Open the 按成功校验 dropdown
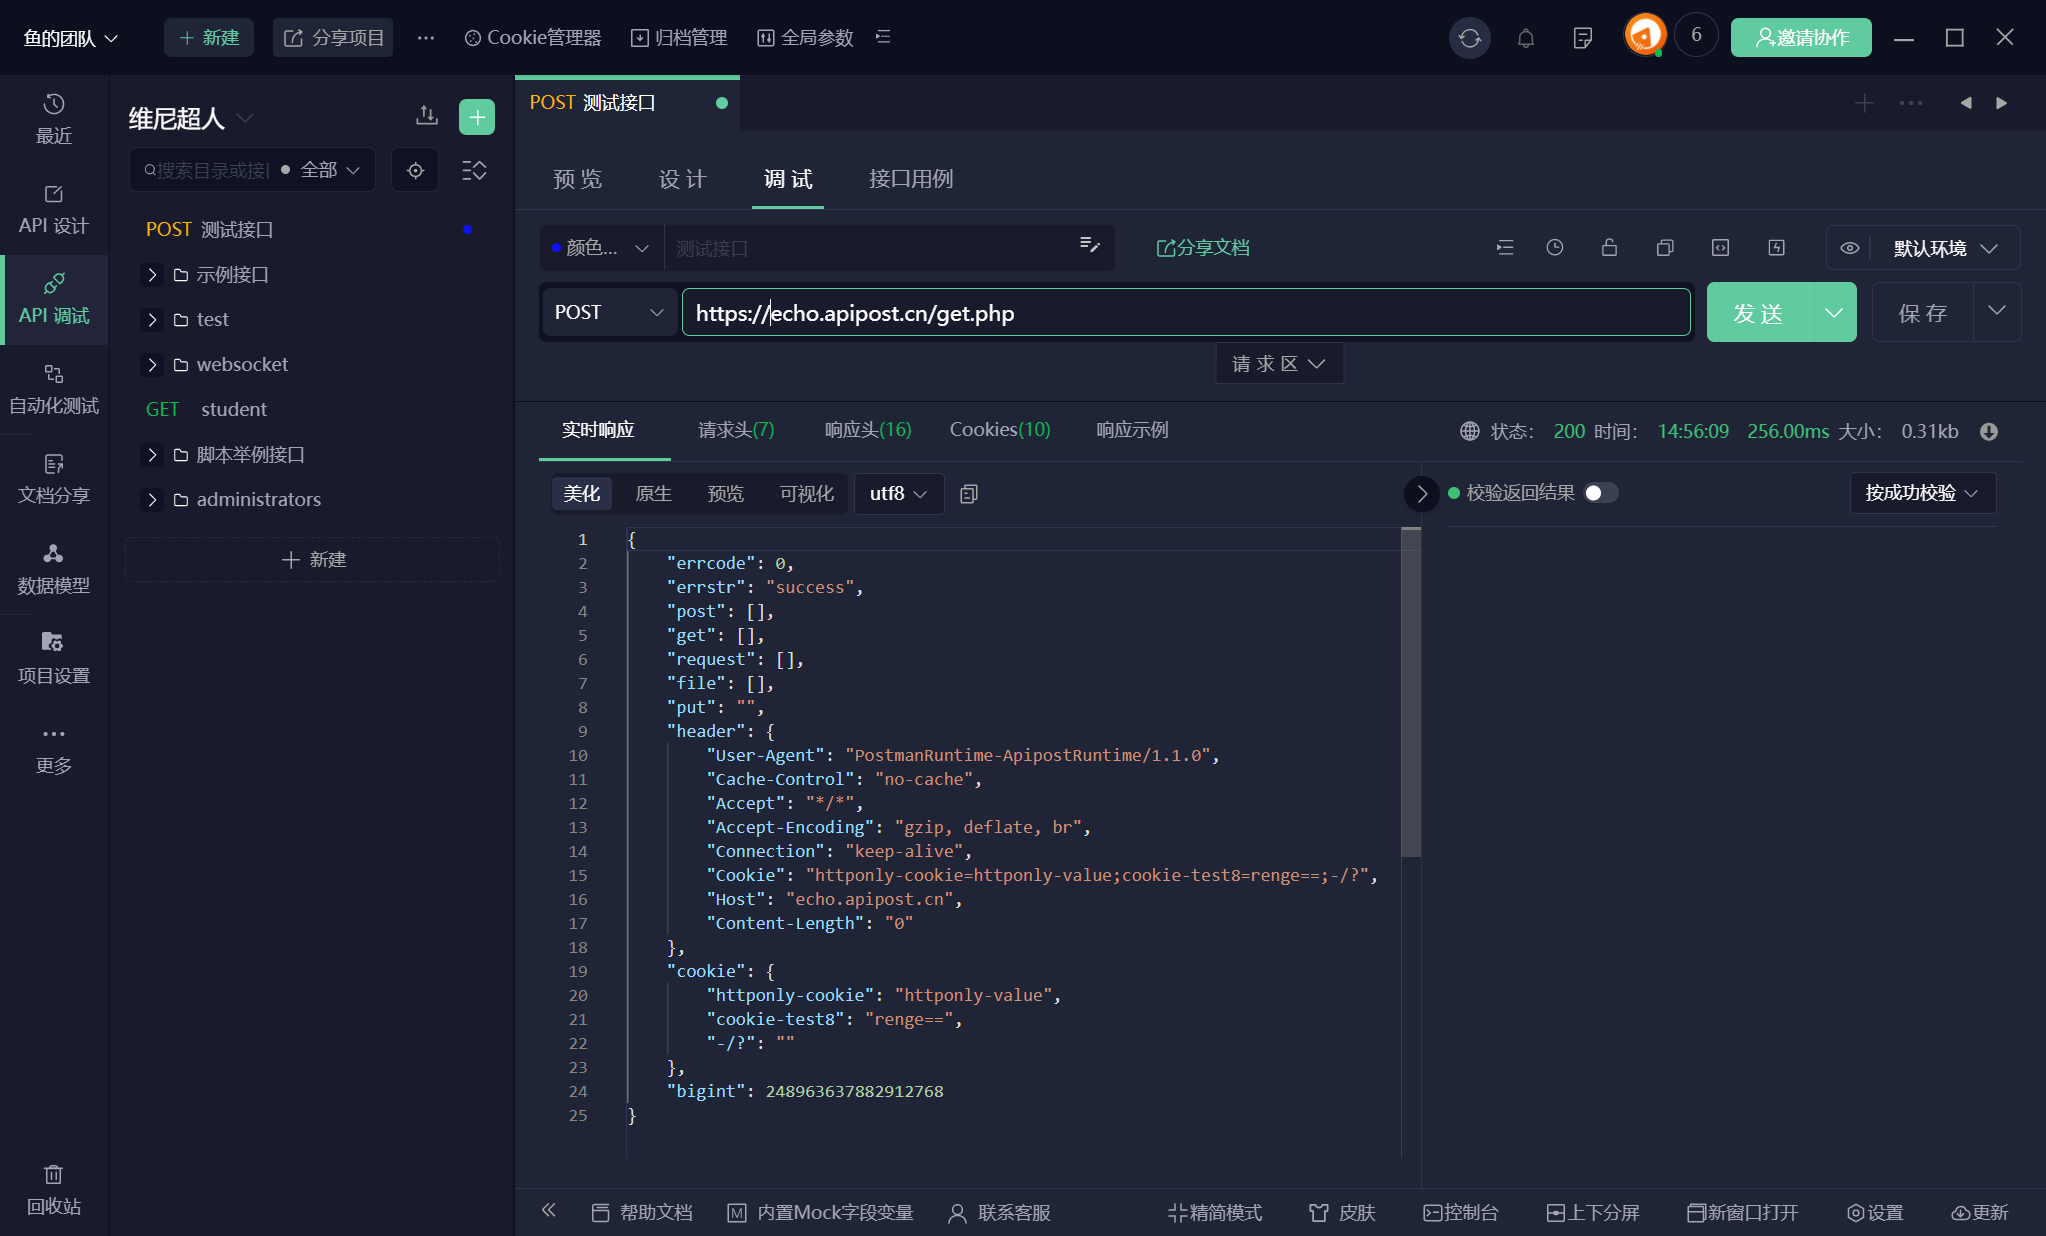Viewport: 2046px width, 1236px height. tap(1922, 493)
